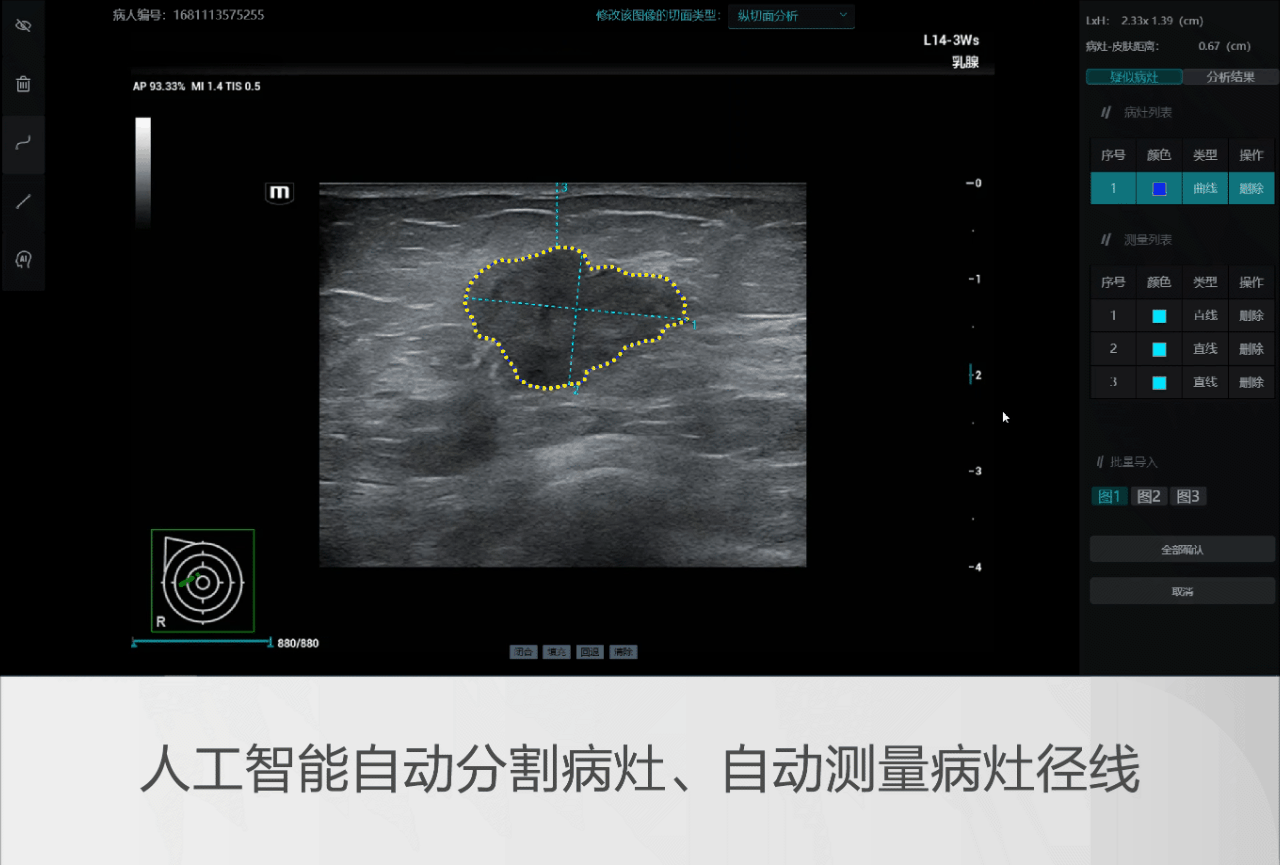The width and height of the screenshot is (1280, 865).
Task: Delete lesion 1 from the 病灶列表
Action: 1251,189
